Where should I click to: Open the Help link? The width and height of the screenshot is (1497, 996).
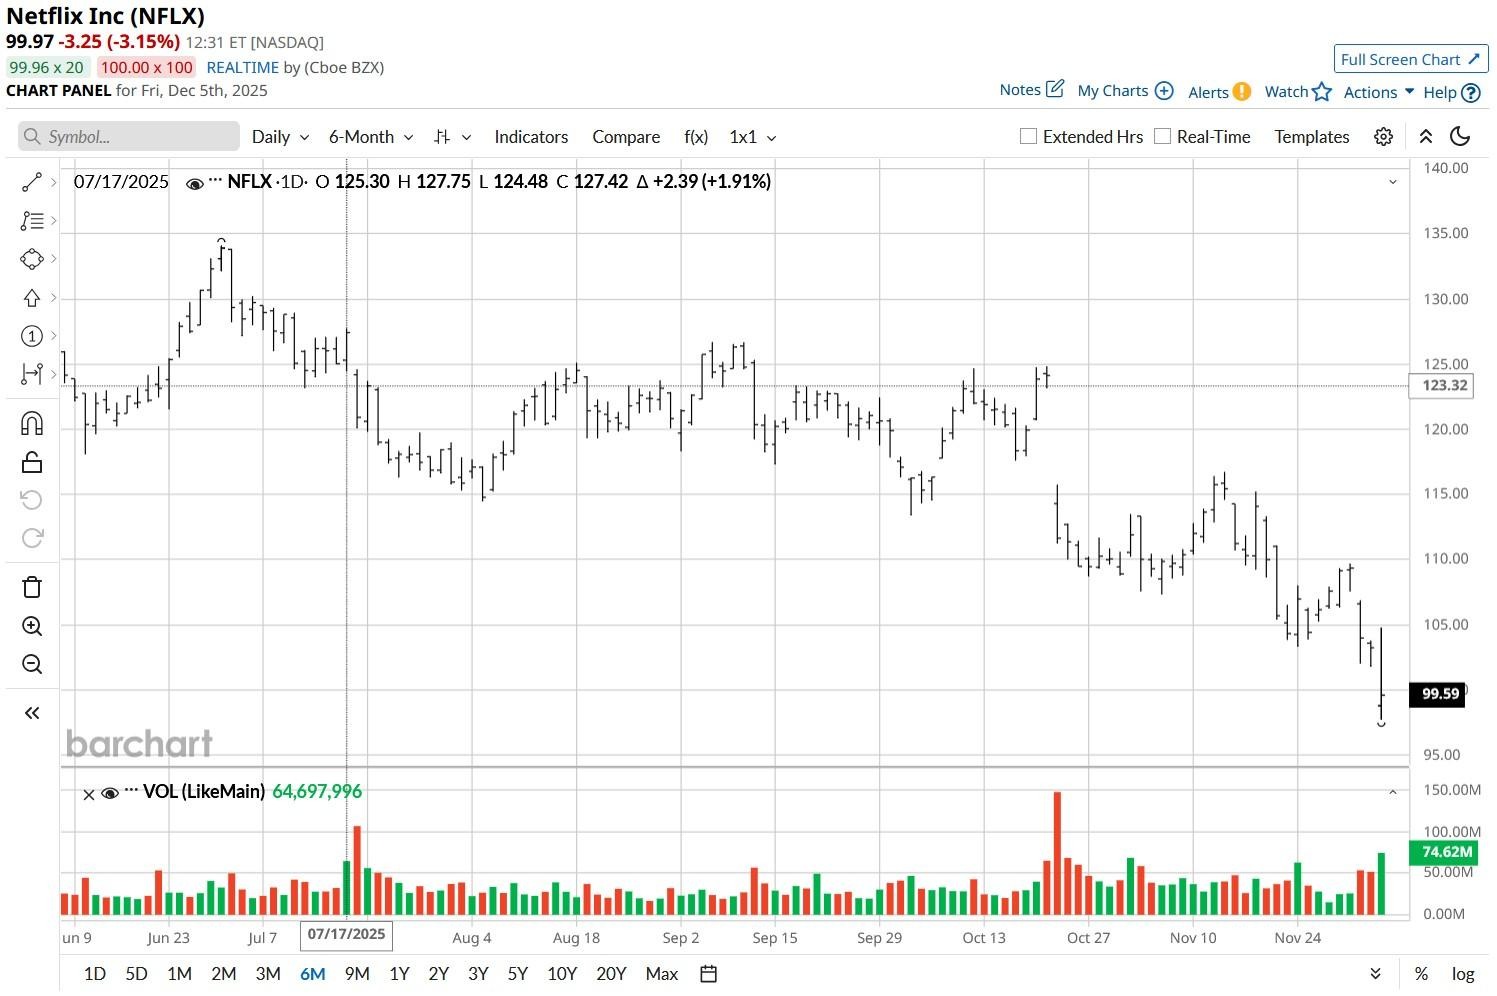[1451, 92]
